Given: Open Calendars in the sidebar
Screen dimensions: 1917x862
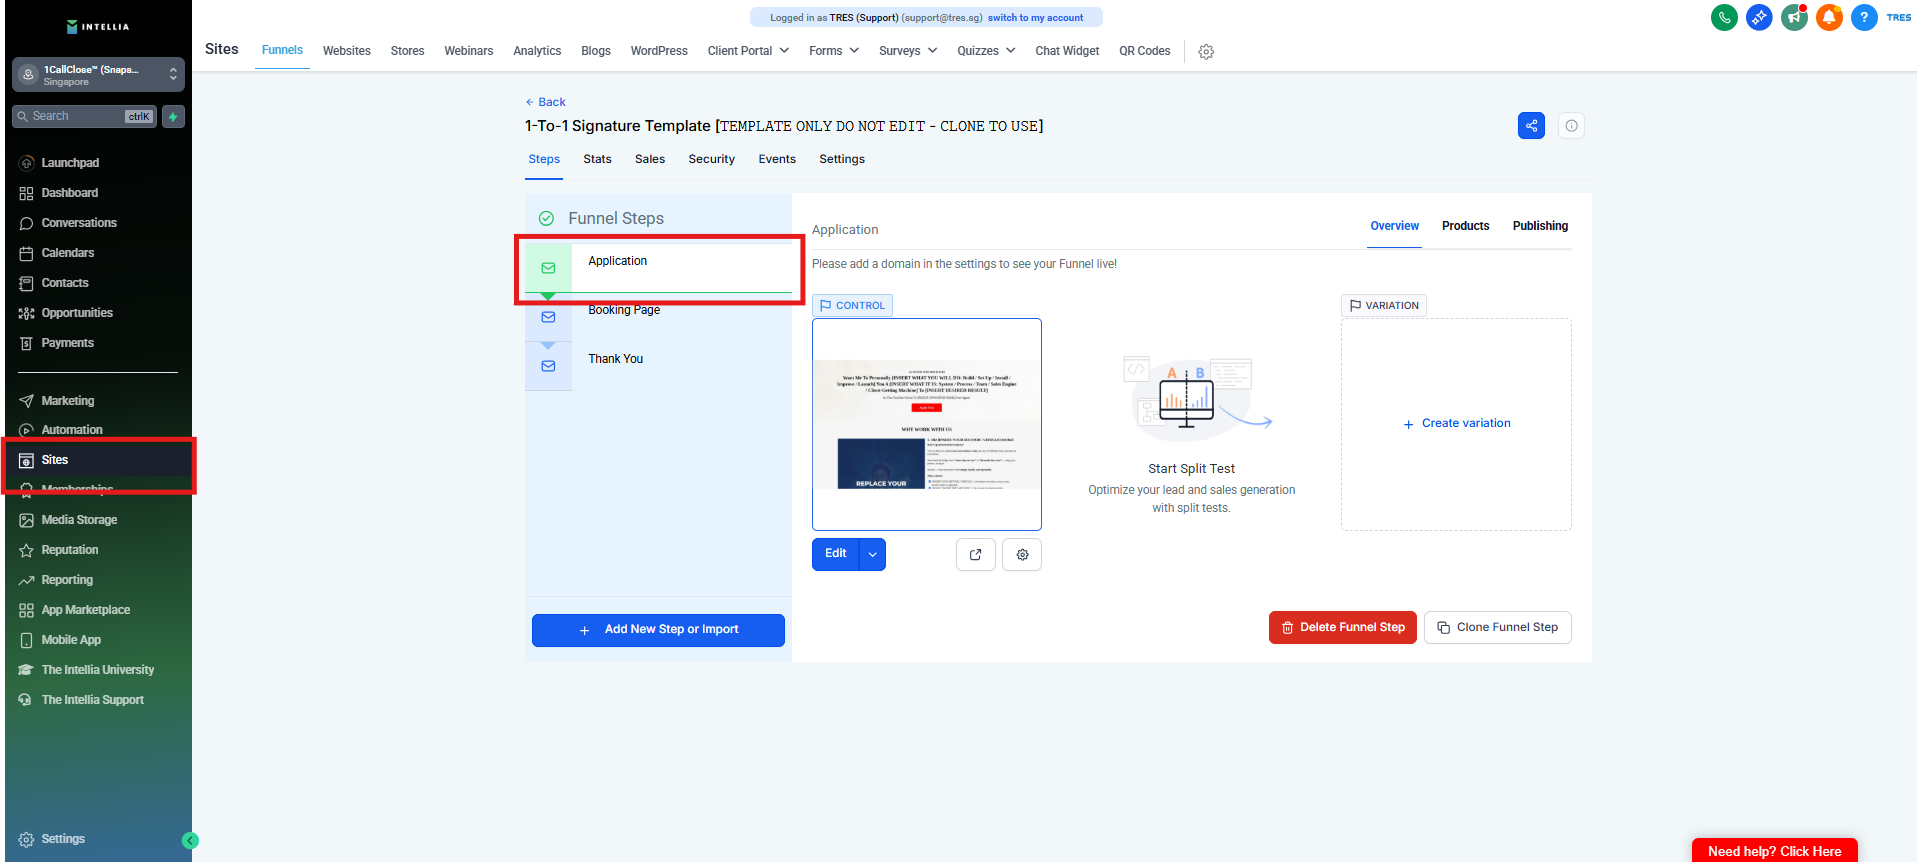Looking at the screenshot, I should pyautogui.click(x=68, y=253).
